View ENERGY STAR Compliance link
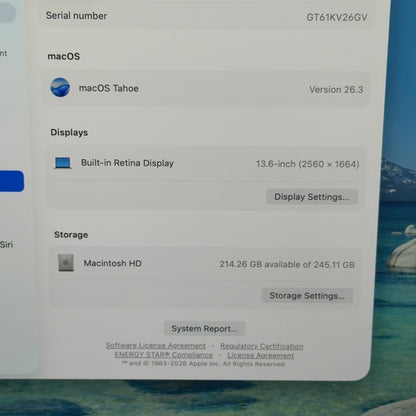 [164, 355]
